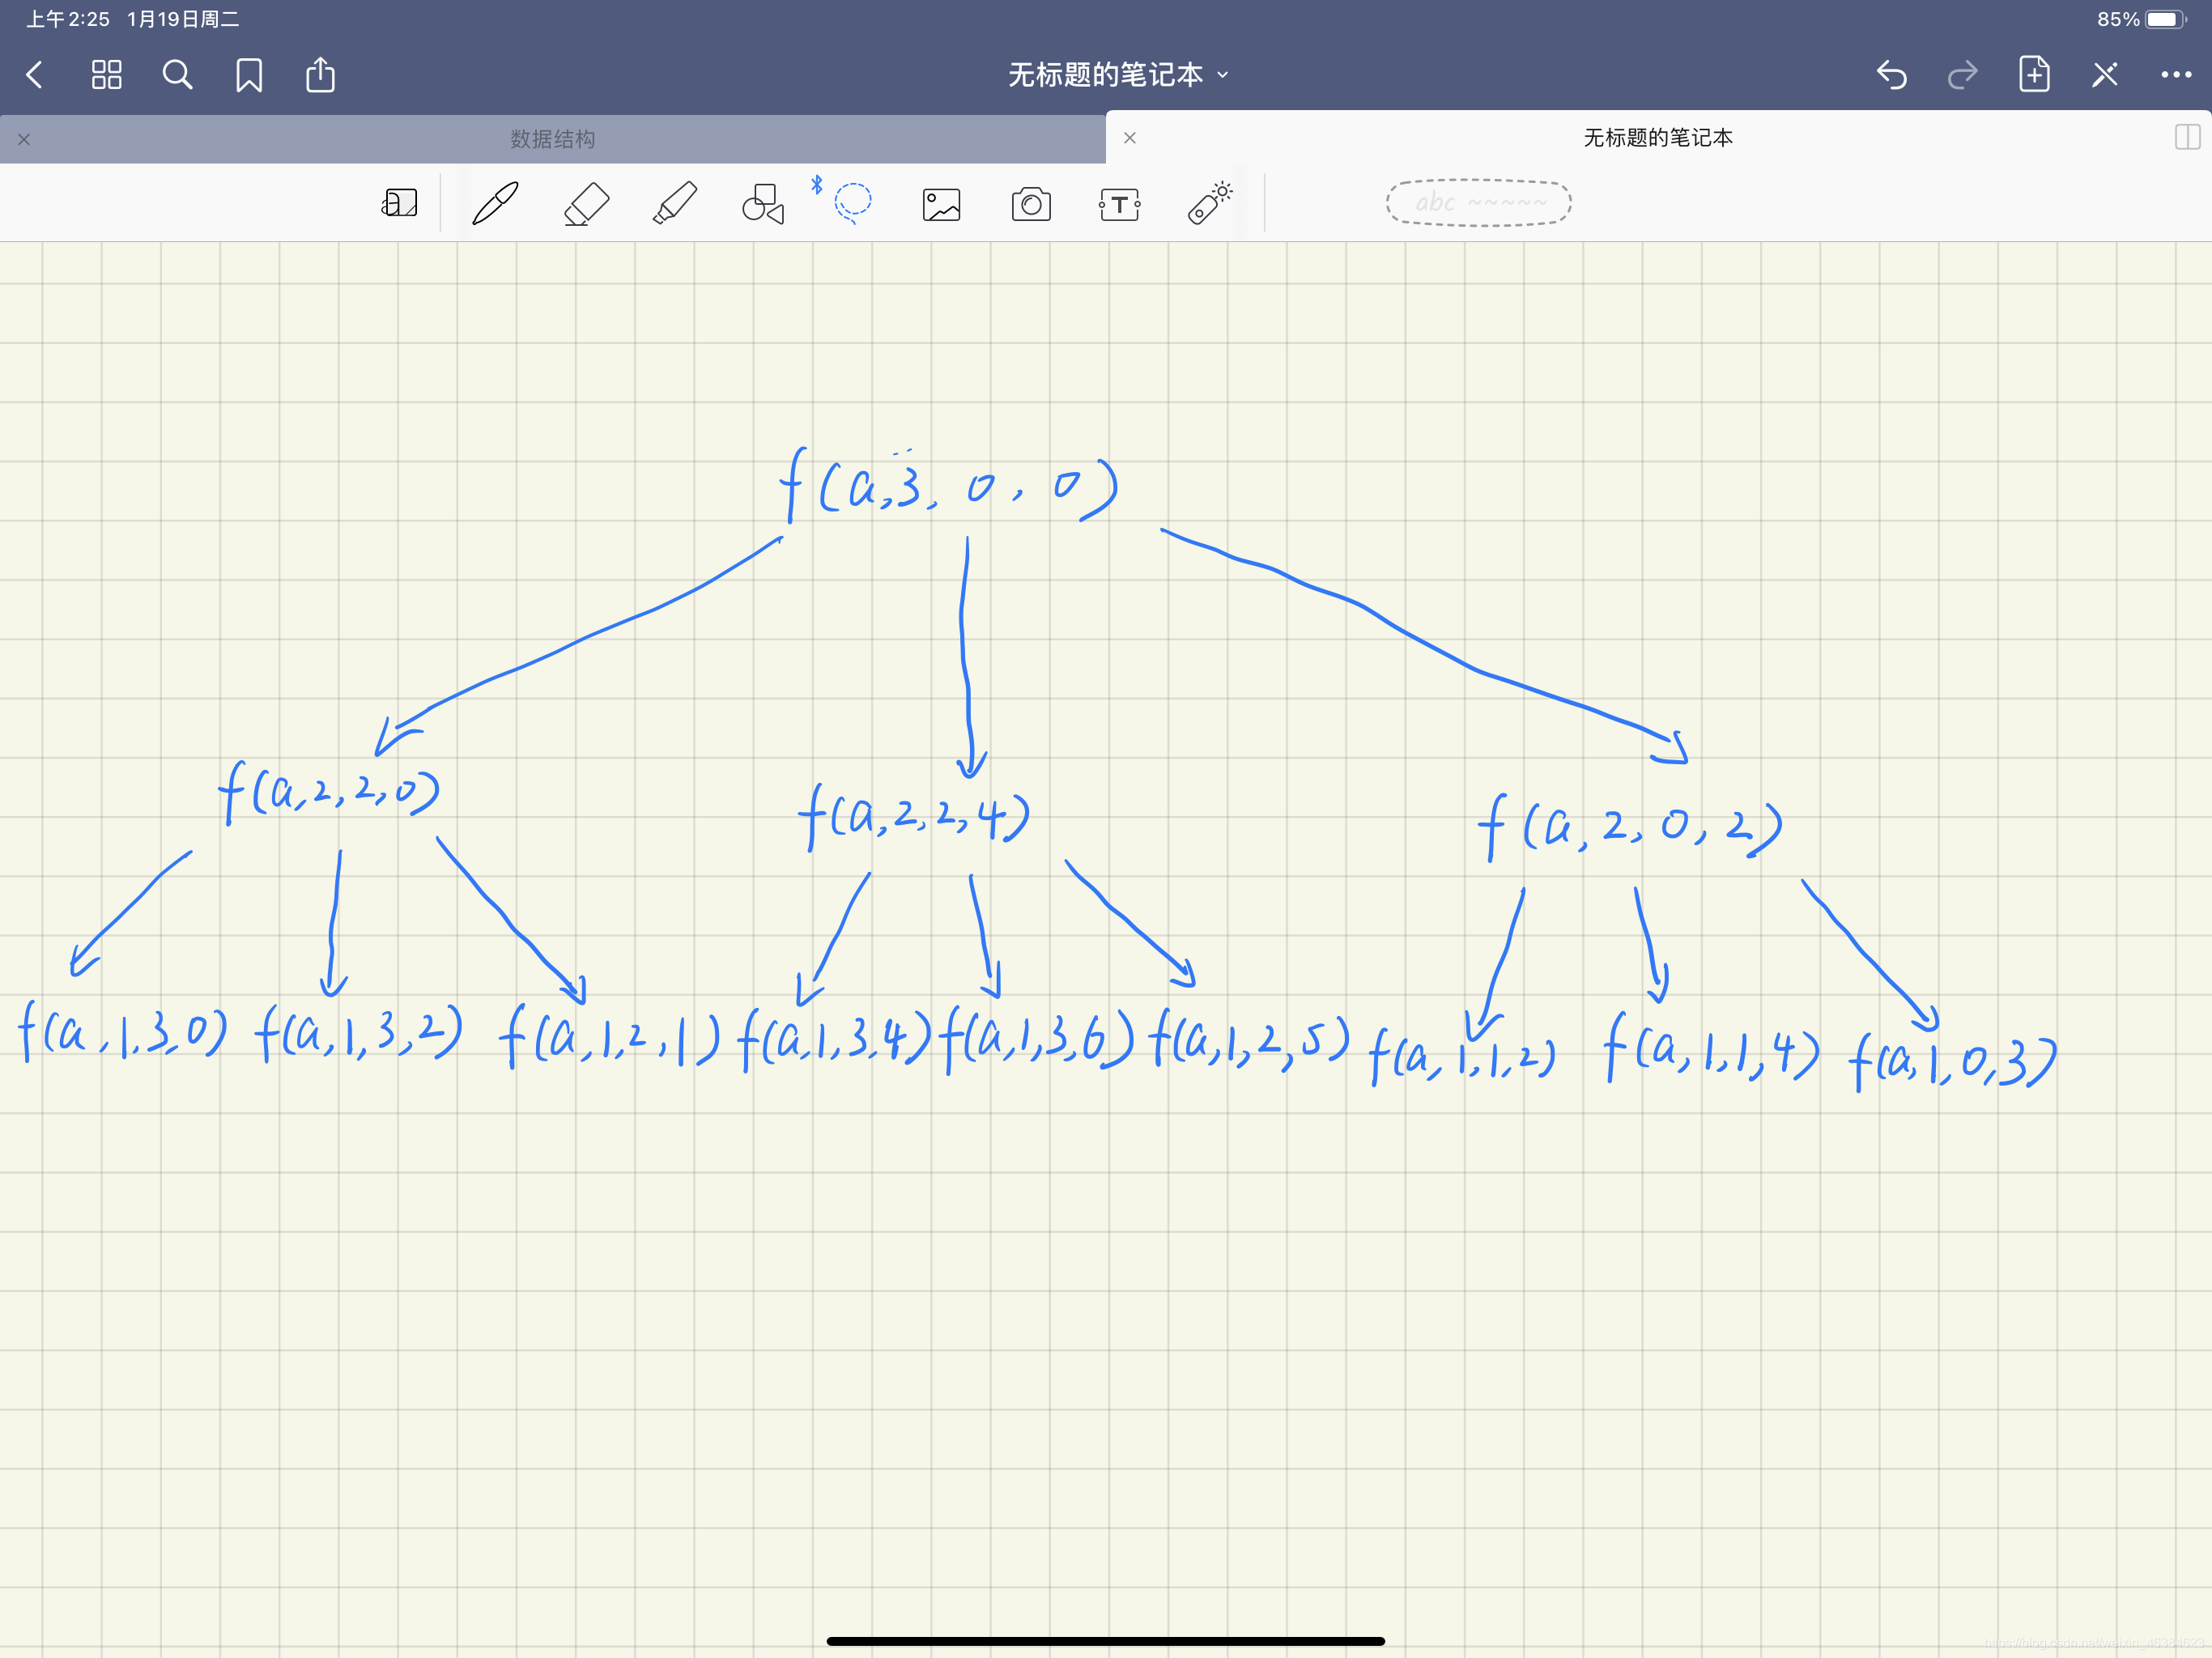Open the Camera tool
This screenshot has height=1658, width=2212.
pos(1030,204)
